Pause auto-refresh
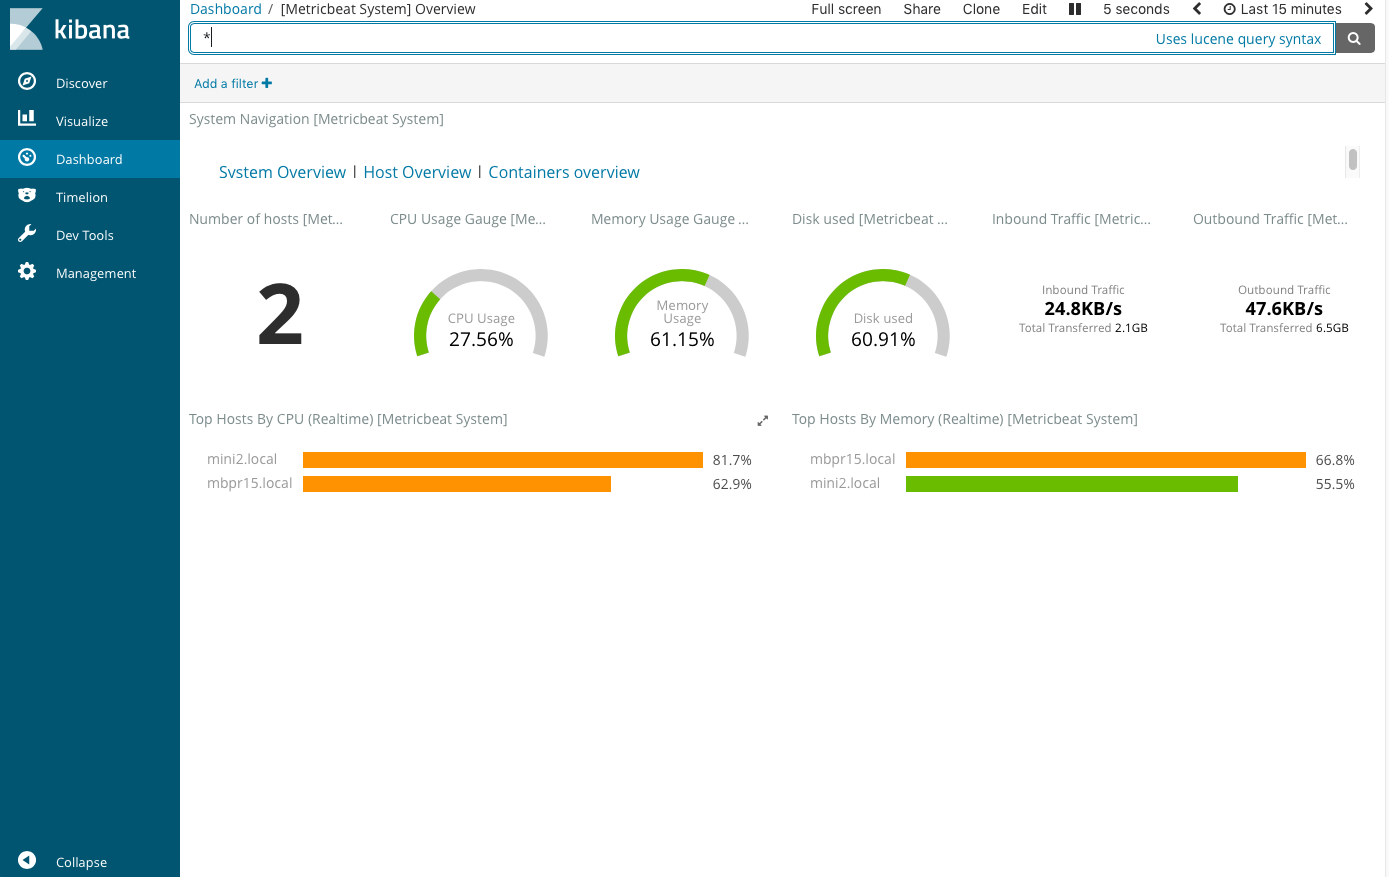Image resolution: width=1389 pixels, height=877 pixels. 1075,9
